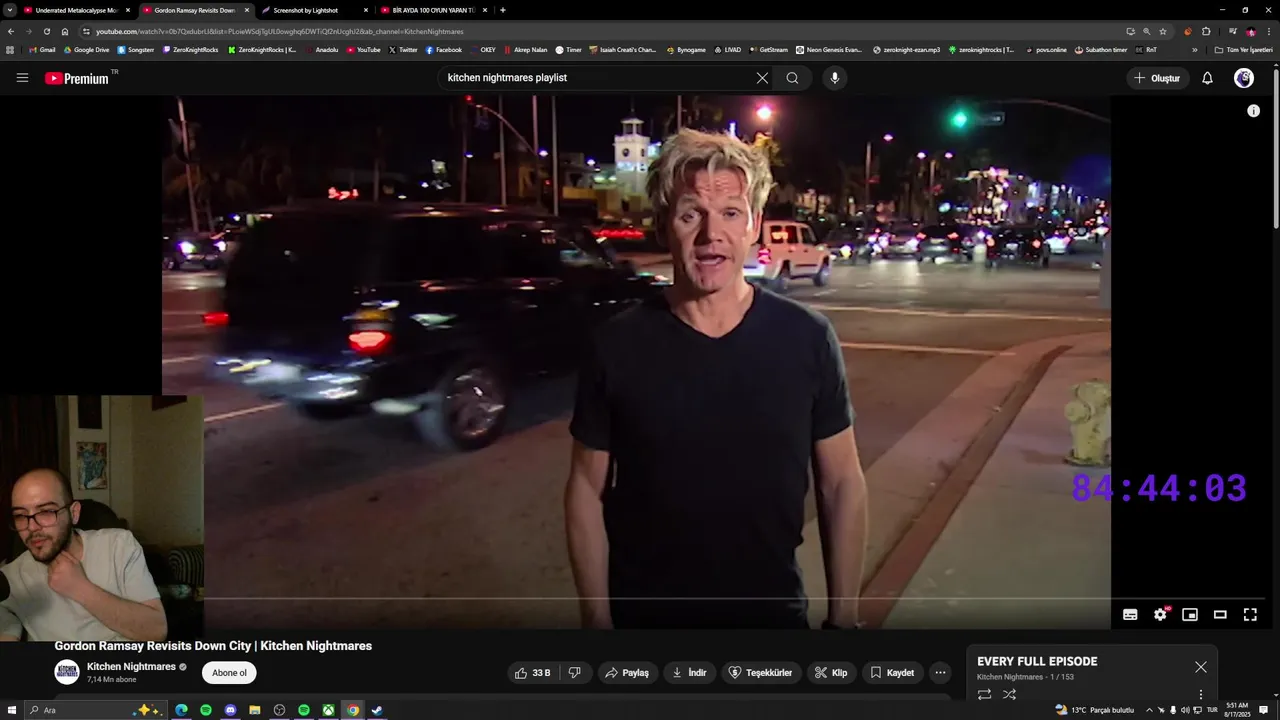Open Facebook bookmark
The height and width of the screenshot is (720, 1280).
(443, 49)
